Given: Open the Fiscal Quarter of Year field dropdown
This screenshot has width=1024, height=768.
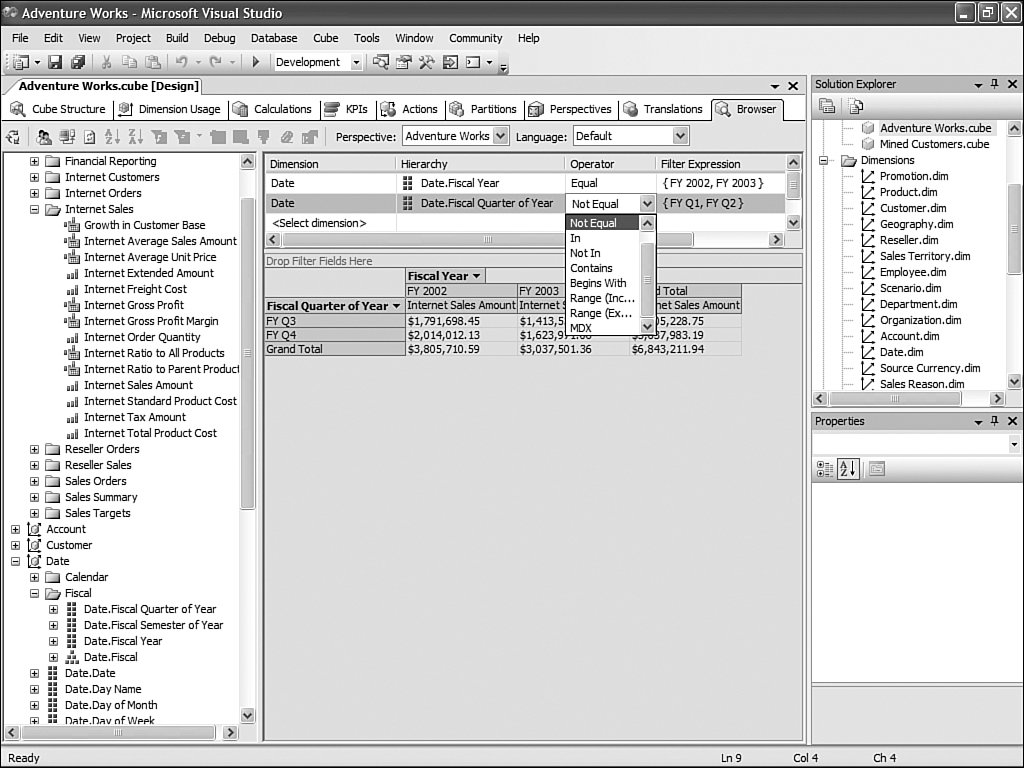Looking at the screenshot, I should coord(396,306).
